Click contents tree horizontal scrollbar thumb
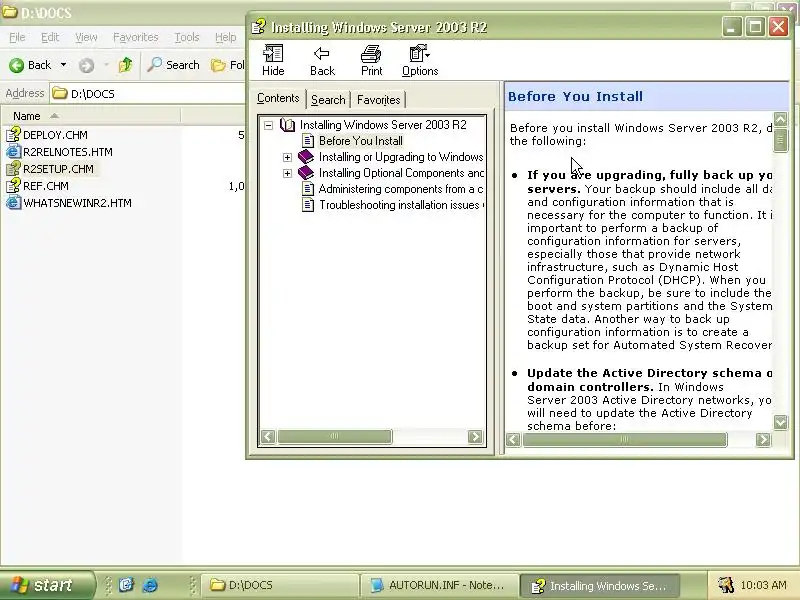Image resolution: width=800 pixels, height=600 pixels. tap(334, 437)
